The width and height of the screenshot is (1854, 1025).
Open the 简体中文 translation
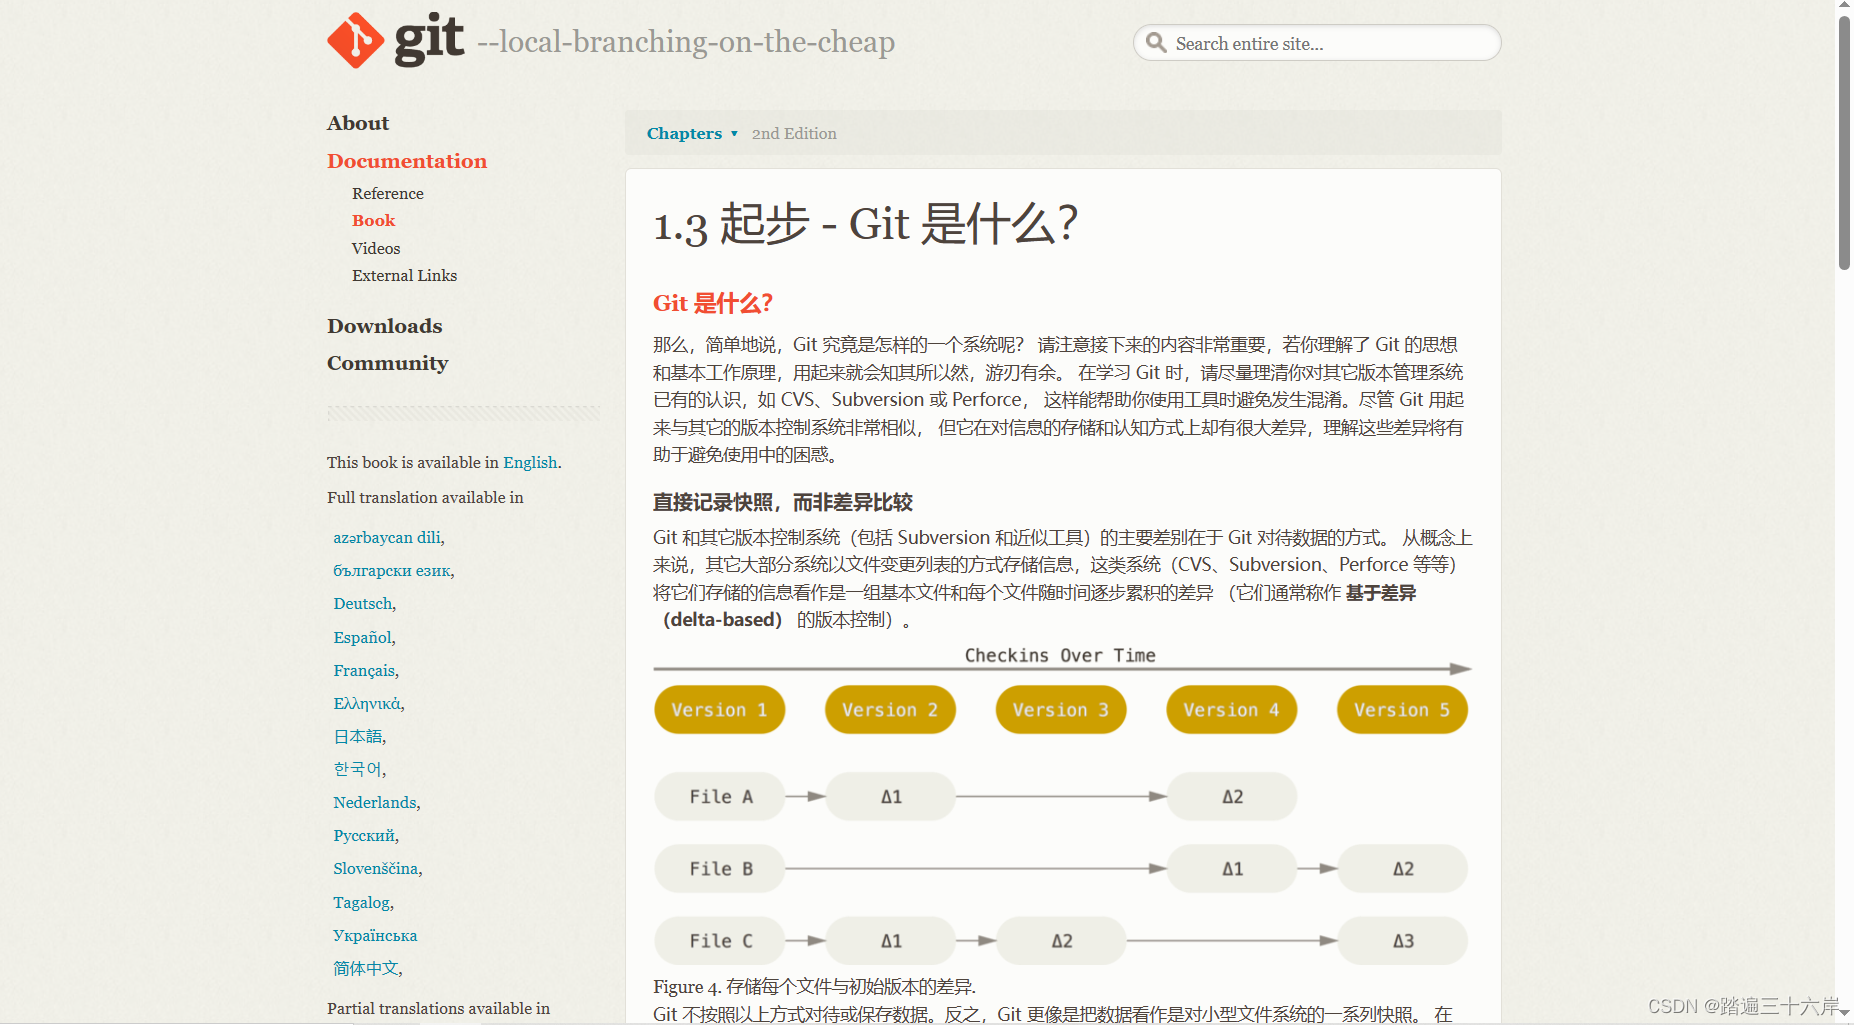coord(366,968)
